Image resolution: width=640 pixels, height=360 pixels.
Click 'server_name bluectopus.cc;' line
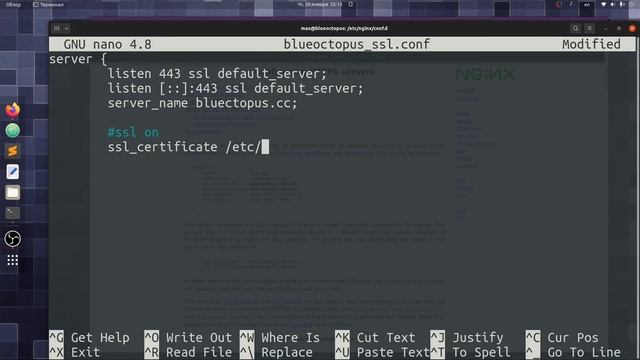pyautogui.click(x=202, y=103)
